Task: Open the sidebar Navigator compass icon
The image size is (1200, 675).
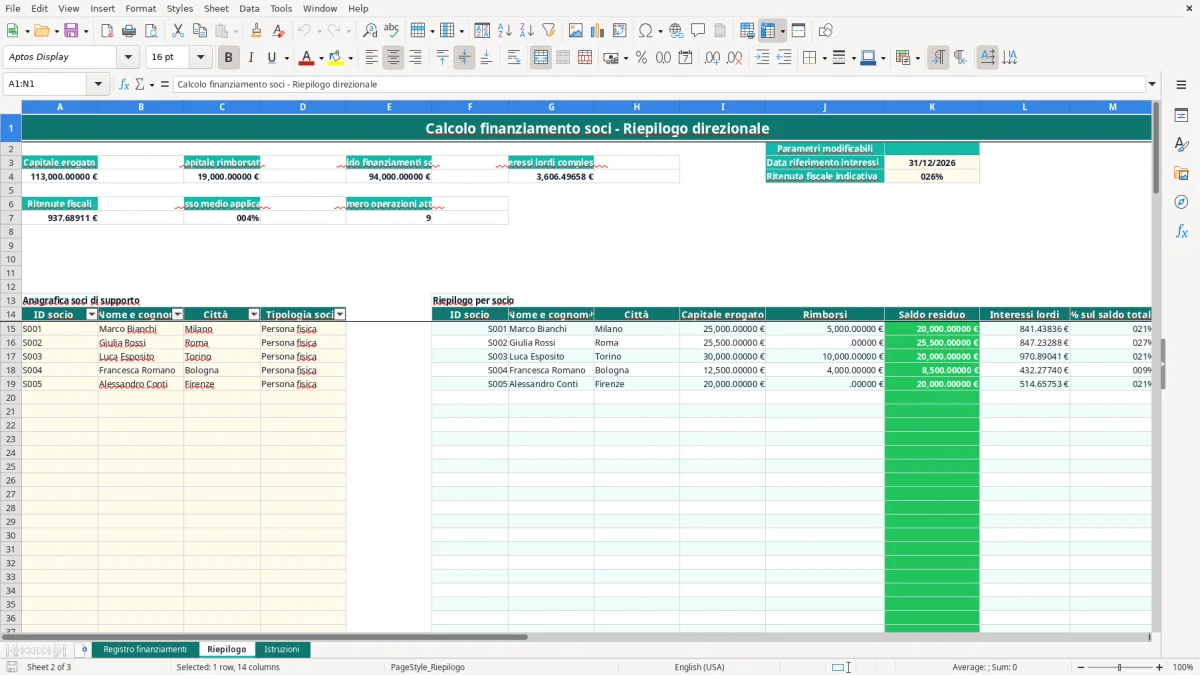Action: [1181, 202]
